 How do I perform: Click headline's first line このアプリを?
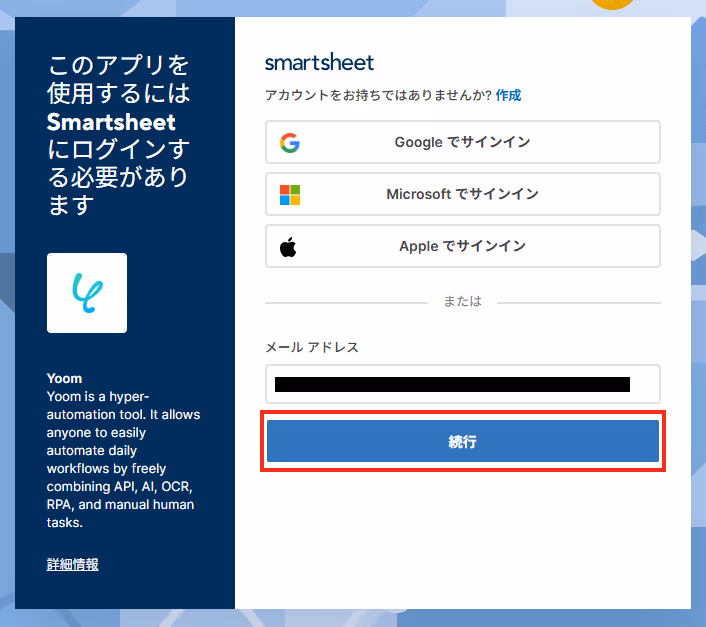(x=118, y=65)
